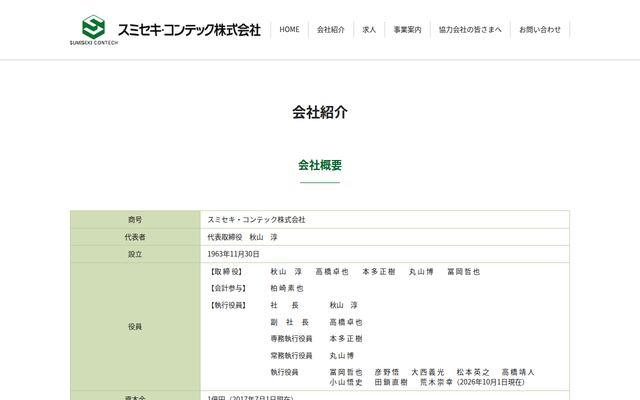Select the 商号 value スミセキ・コンテック株式会社

click(256, 220)
